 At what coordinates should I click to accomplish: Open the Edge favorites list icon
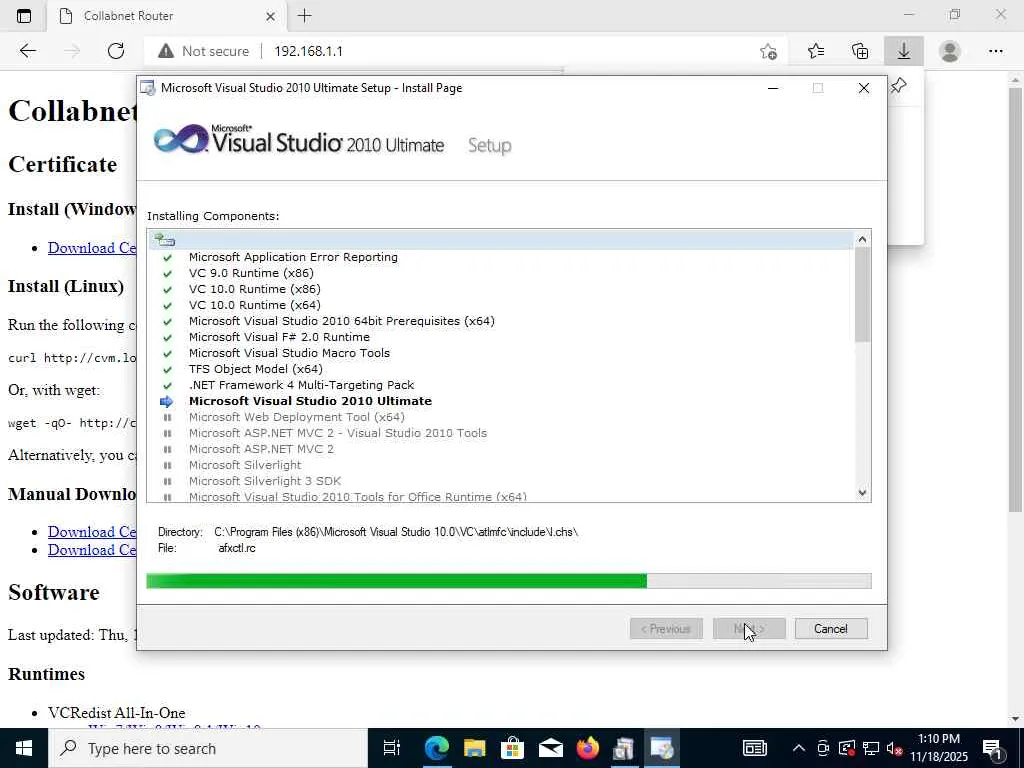(x=816, y=51)
